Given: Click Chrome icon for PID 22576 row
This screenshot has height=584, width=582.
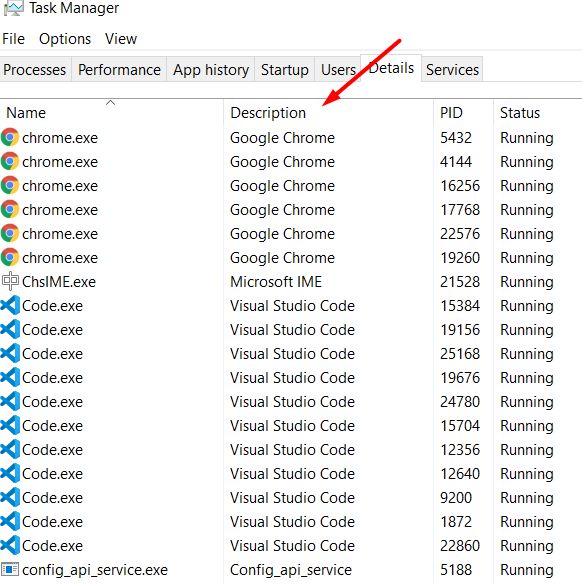Looking at the screenshot, I should (x=10, y=234).
